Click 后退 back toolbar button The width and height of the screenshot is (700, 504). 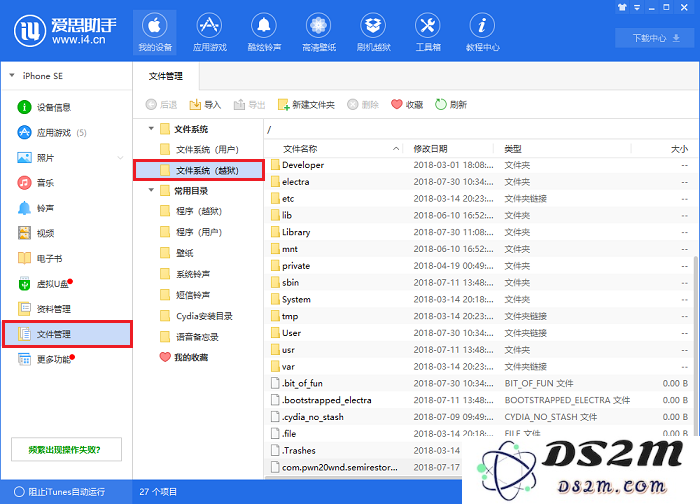tap(161, 104)
